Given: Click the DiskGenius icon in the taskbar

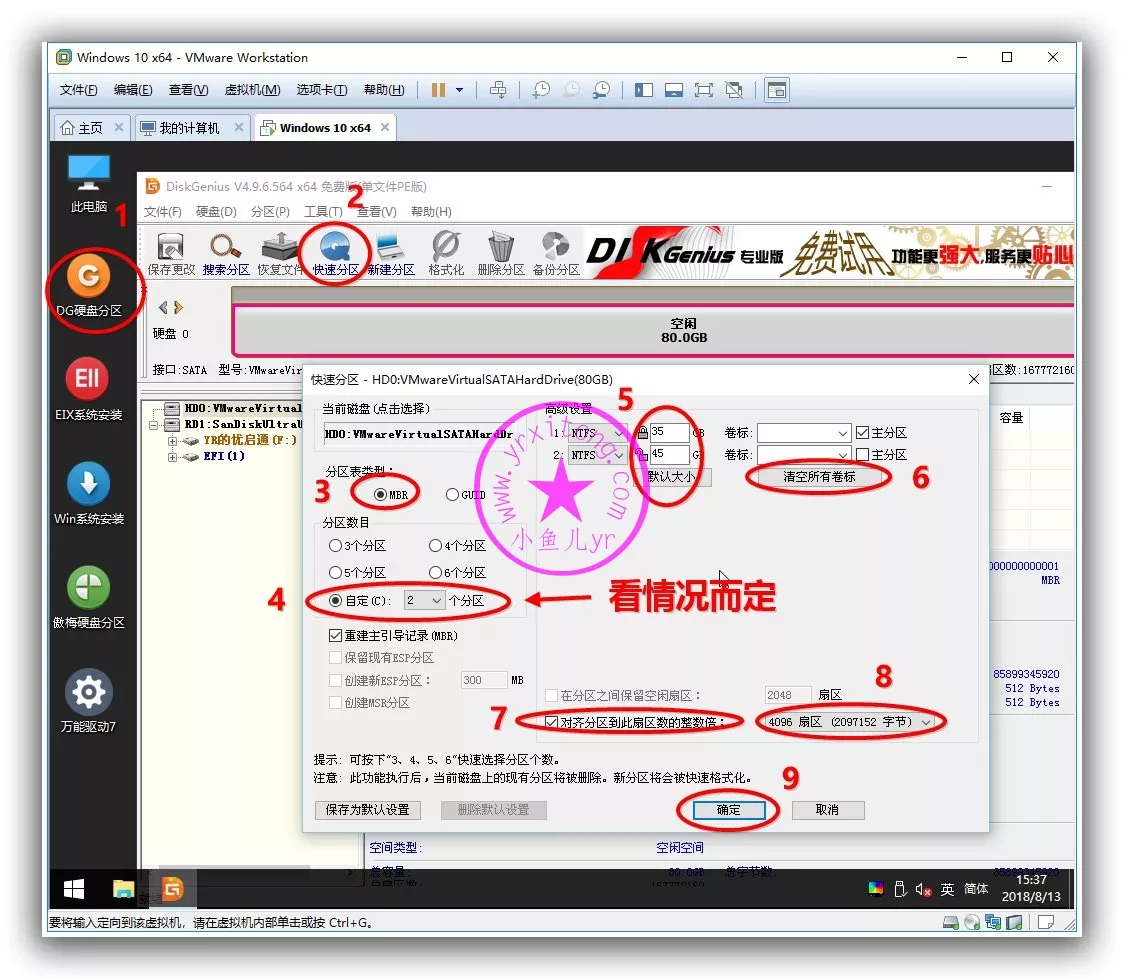Looking at the screenshot, I should [x=172, y=889].
